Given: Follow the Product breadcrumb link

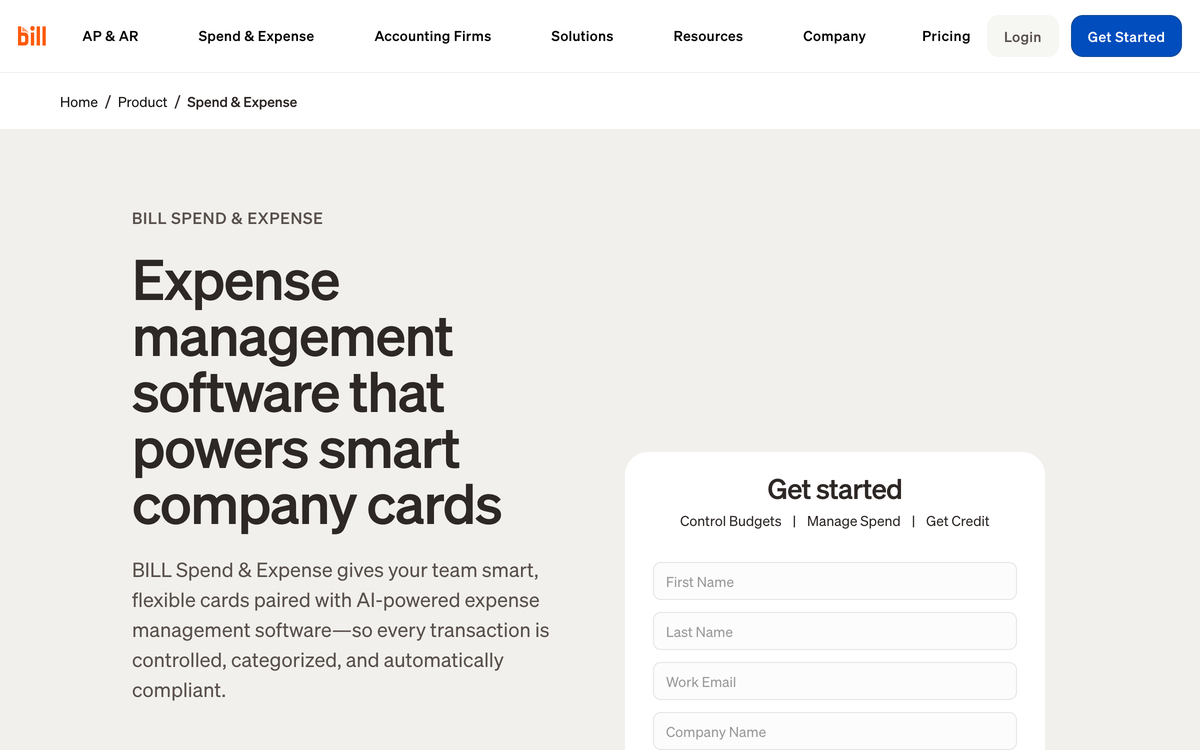Looking at the screenshot, I should (x=142, y=102).
